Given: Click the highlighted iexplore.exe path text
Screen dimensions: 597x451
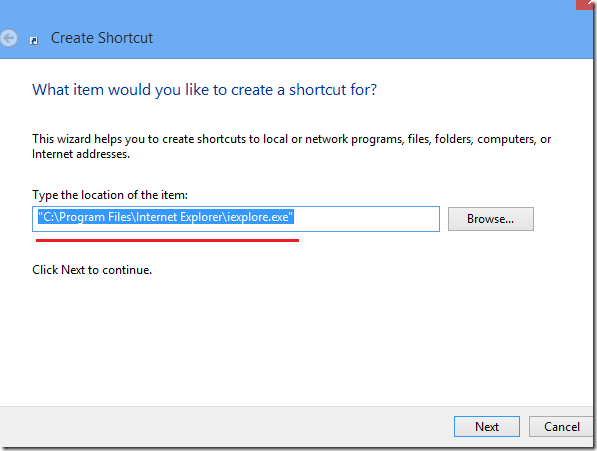Looking at the screenshot, I should tap(166, 217).
